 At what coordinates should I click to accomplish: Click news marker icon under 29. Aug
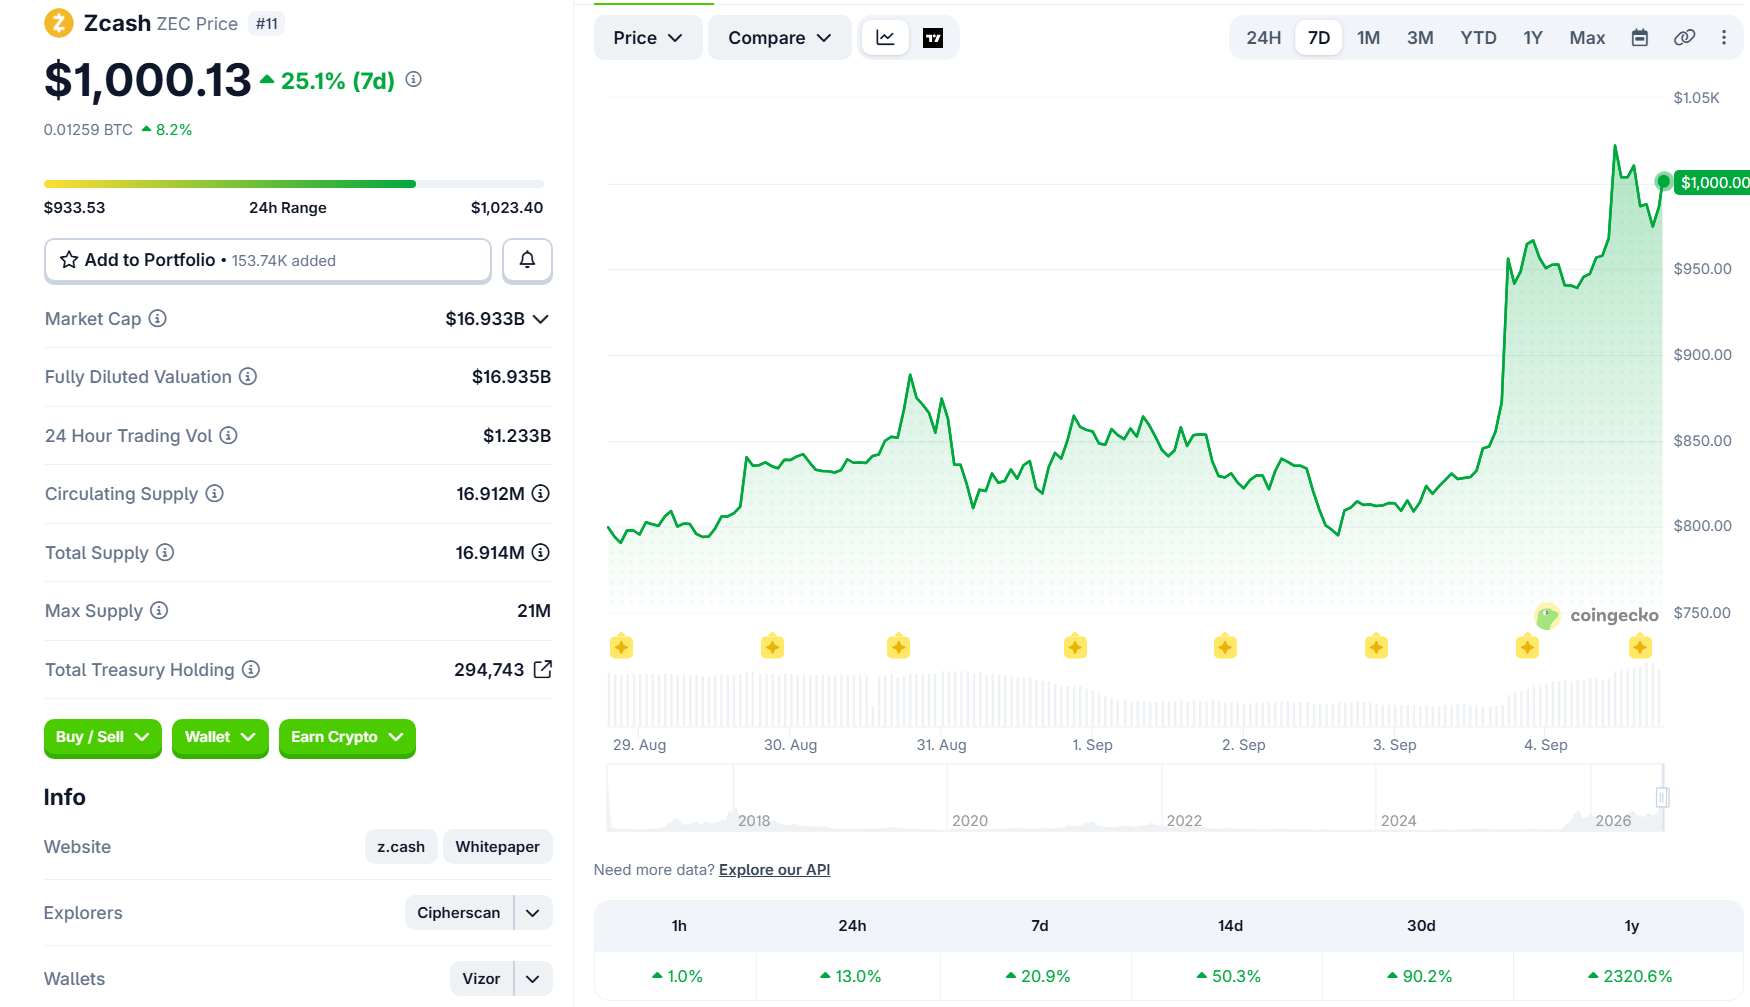coord(621,646)
